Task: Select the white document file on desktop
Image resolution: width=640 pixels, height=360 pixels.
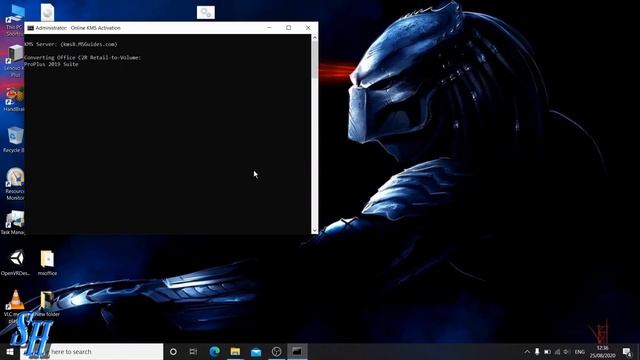Action: click(x=47, y=12)
